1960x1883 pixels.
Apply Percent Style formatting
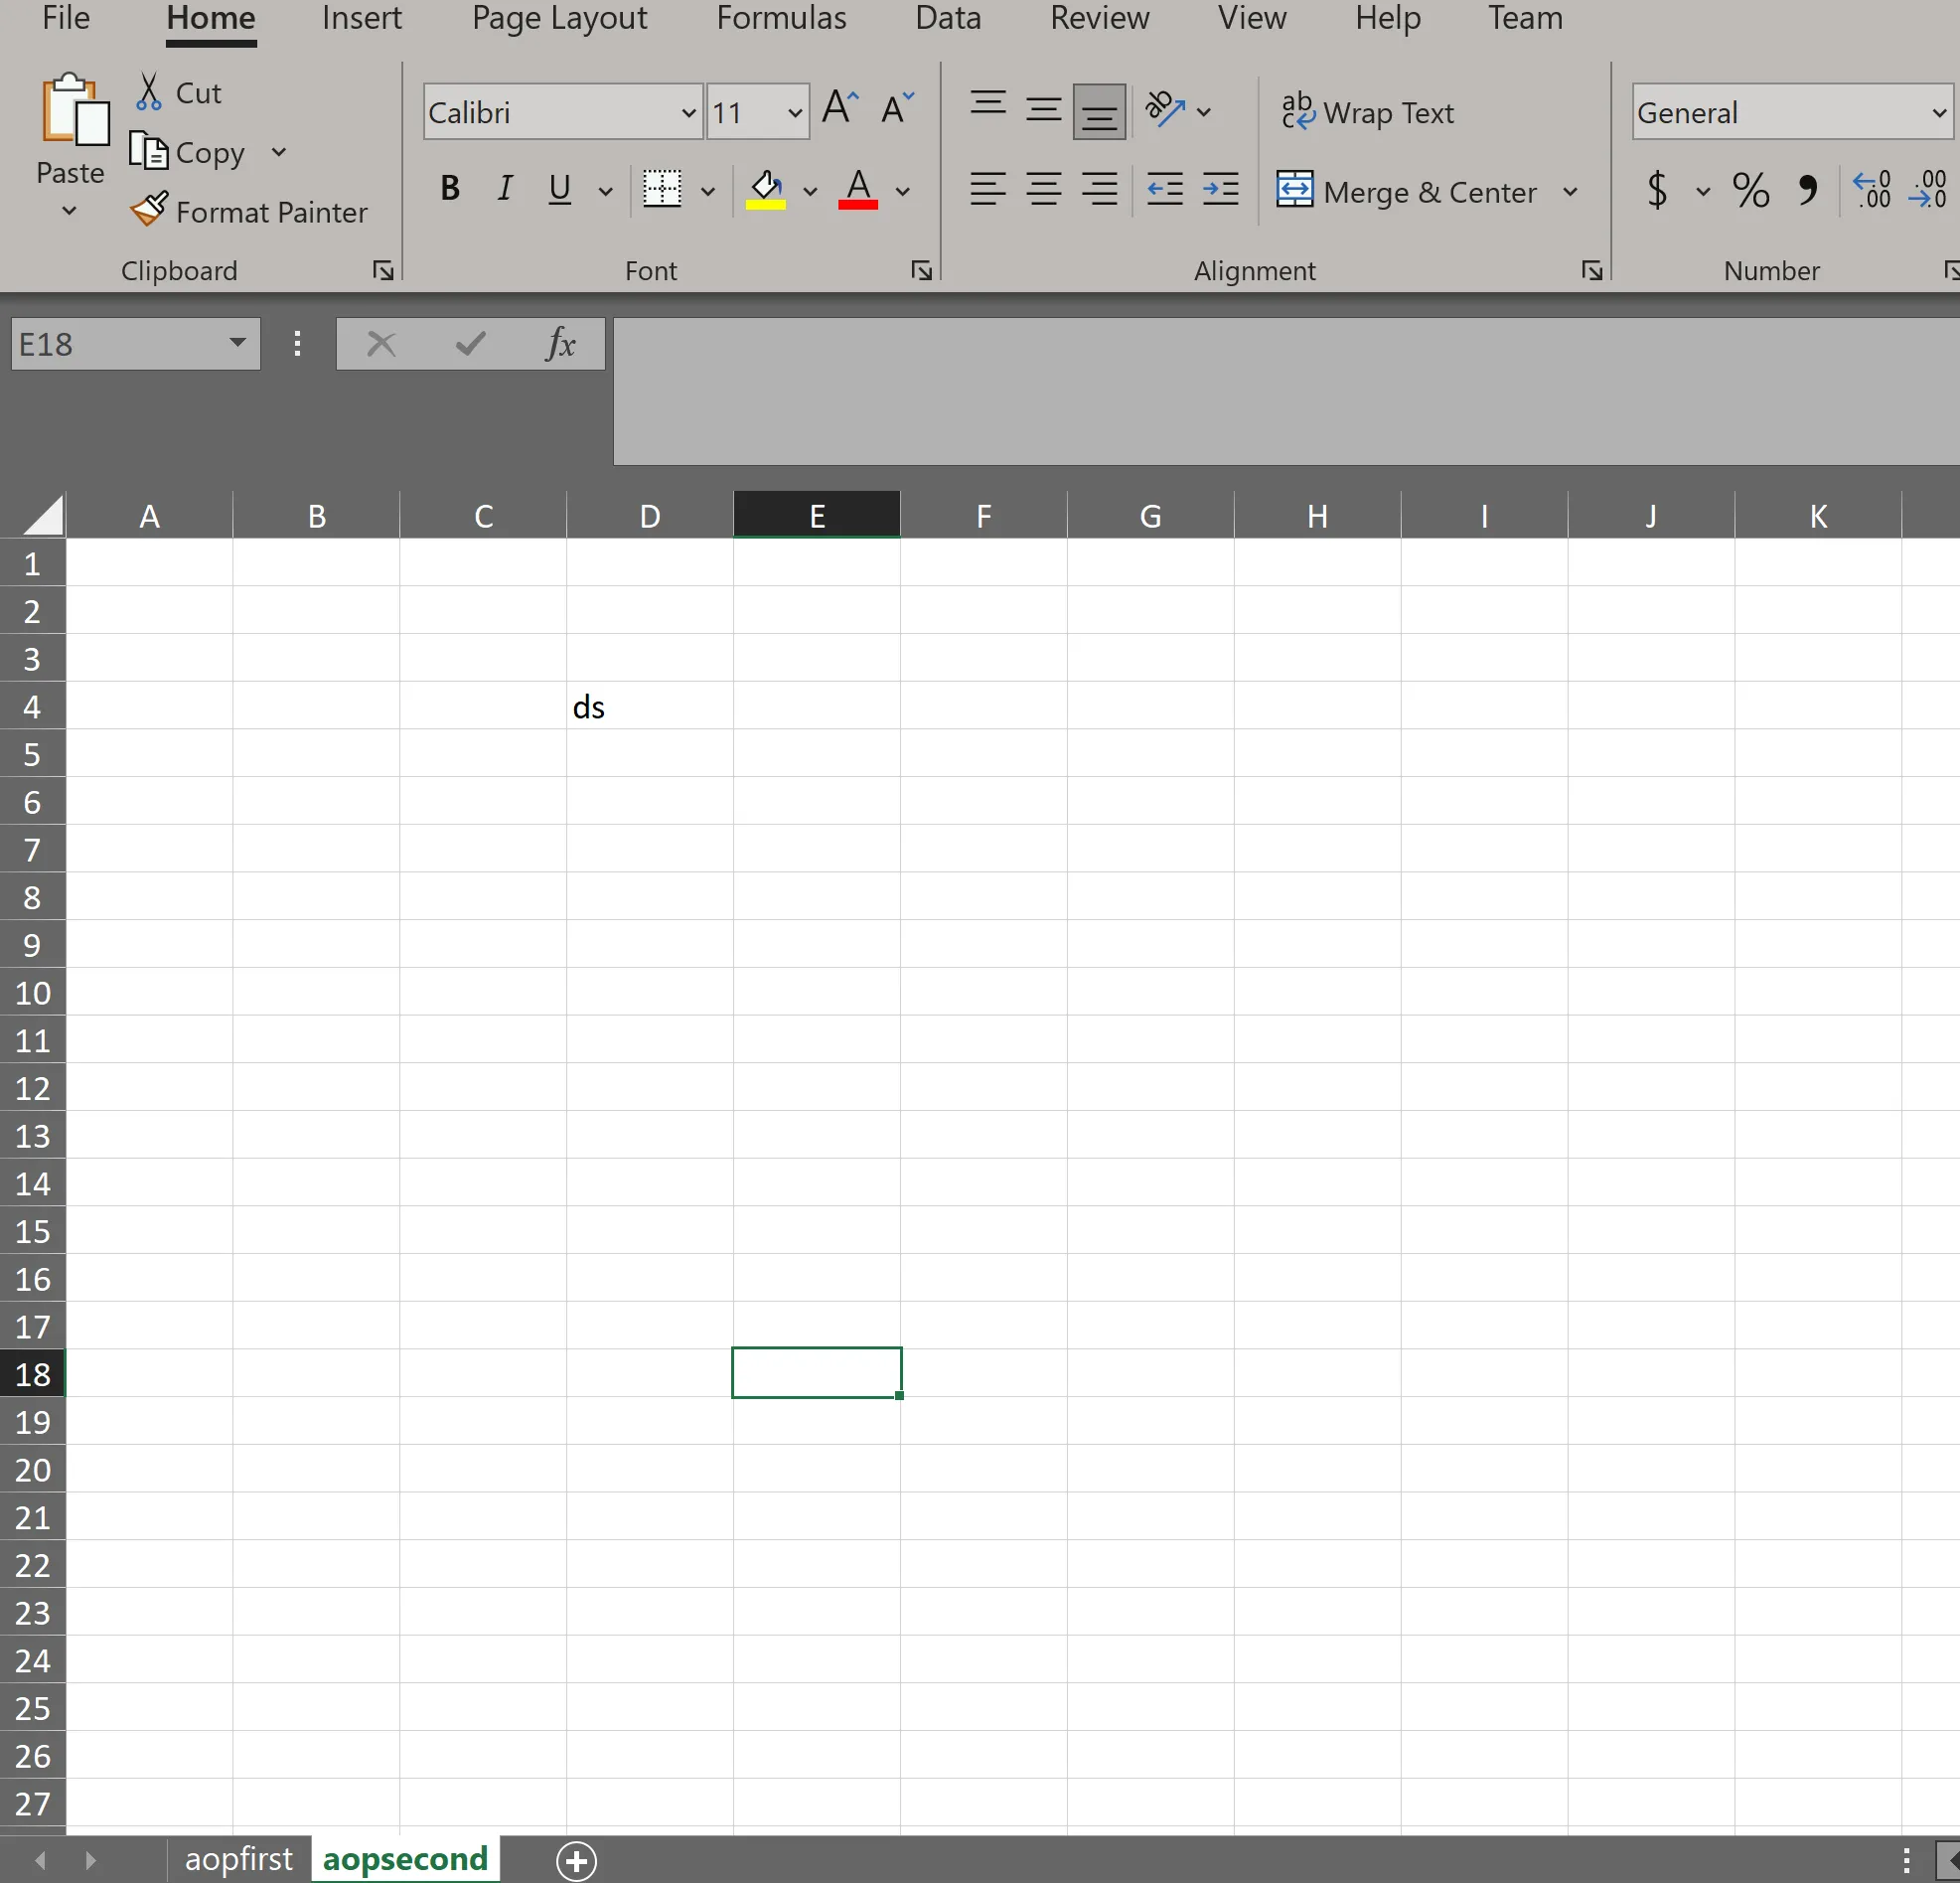tap(1750, 189)
